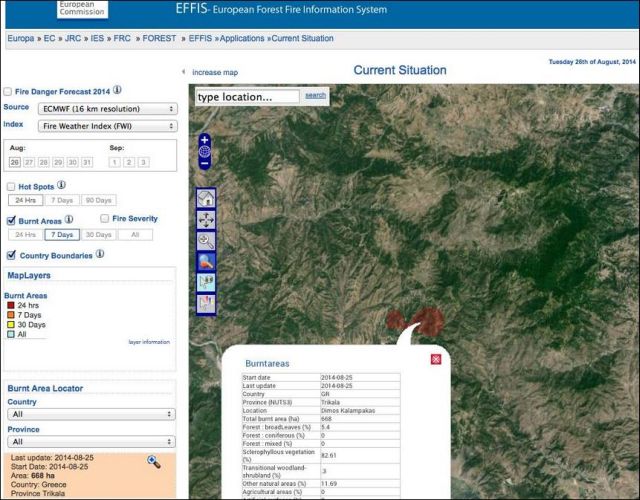Enable the Fire Danger Forecast 2014 checkbox
640x500 pixels.
coord(9,91)
